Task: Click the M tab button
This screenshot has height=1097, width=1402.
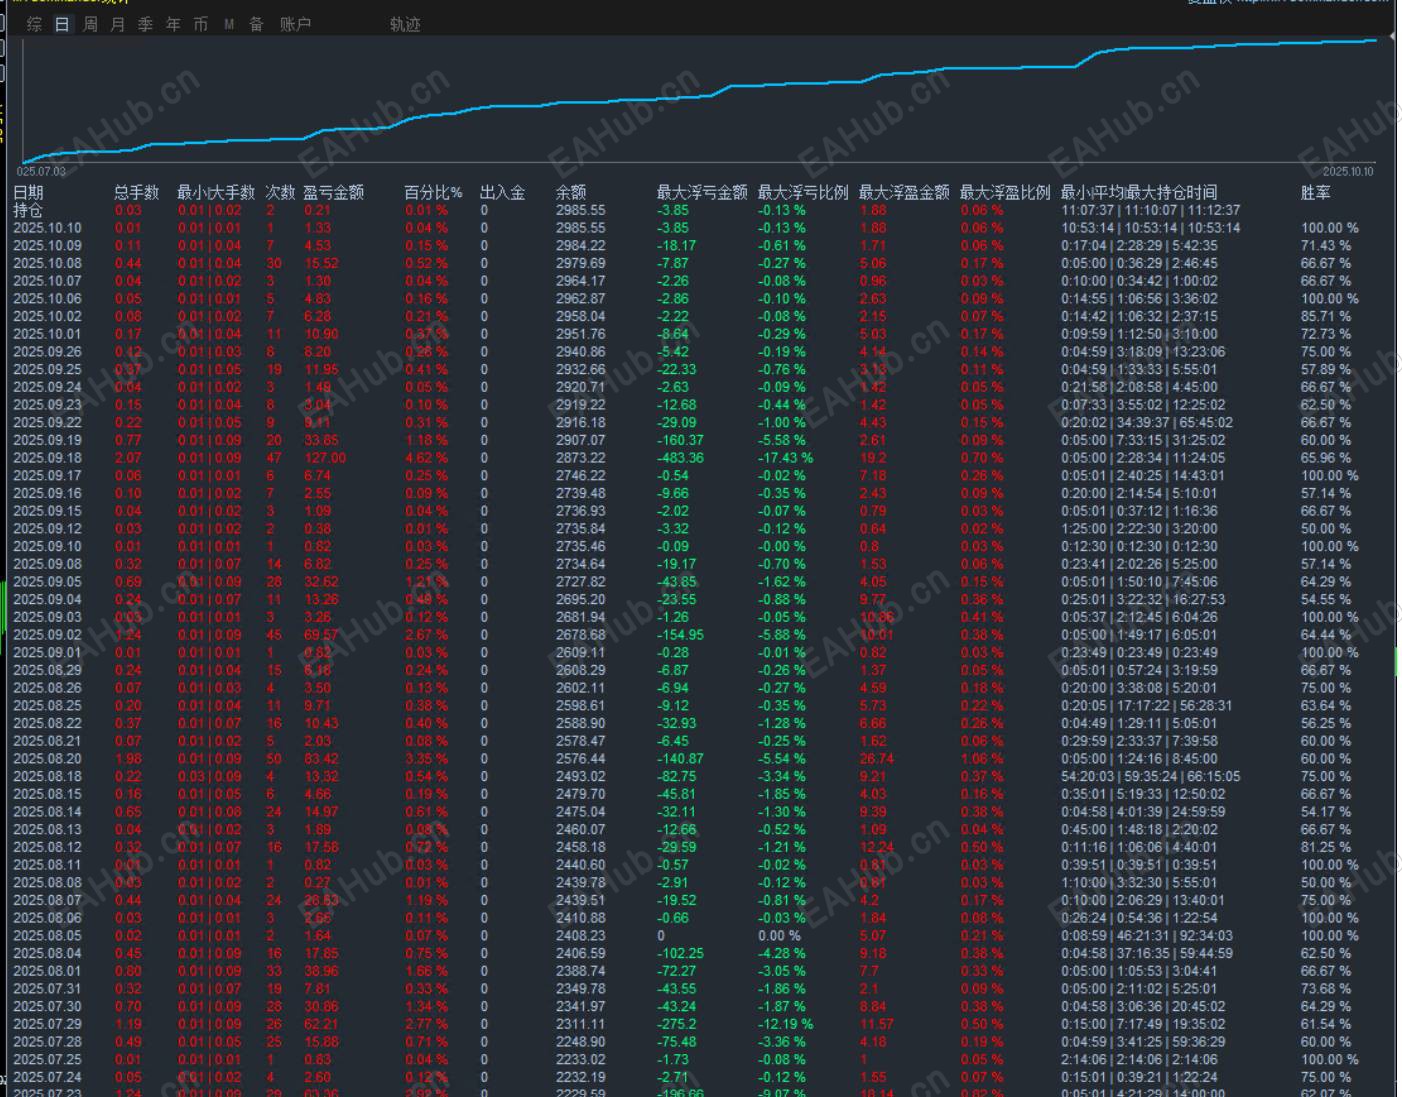Action: (x=229, y=24)
